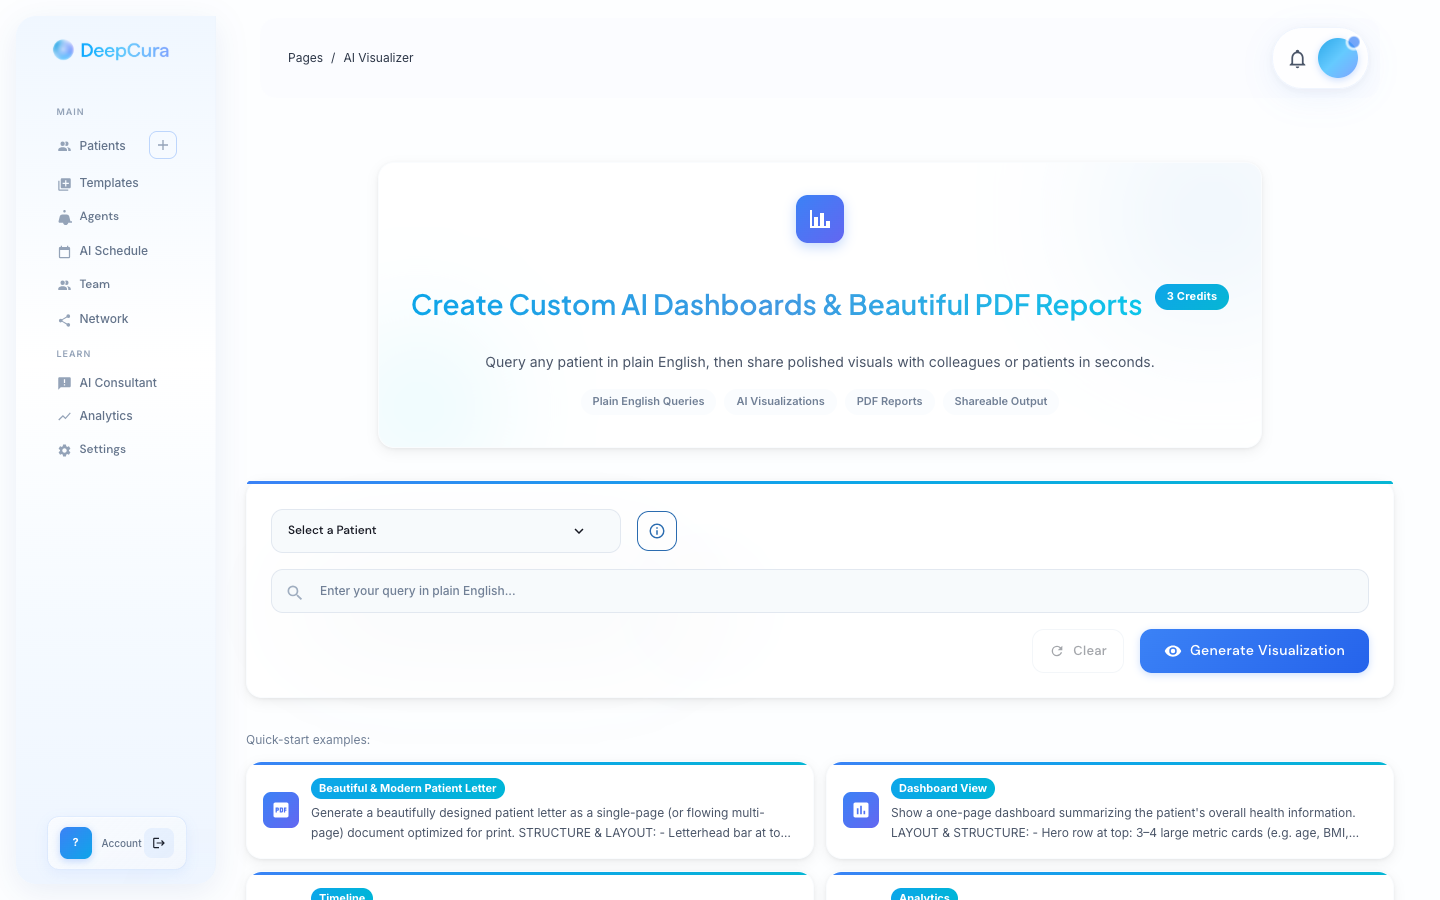The image size is (1440, 900).
Task: Choose the Dashboard View example
Action: pos(1110,811)
